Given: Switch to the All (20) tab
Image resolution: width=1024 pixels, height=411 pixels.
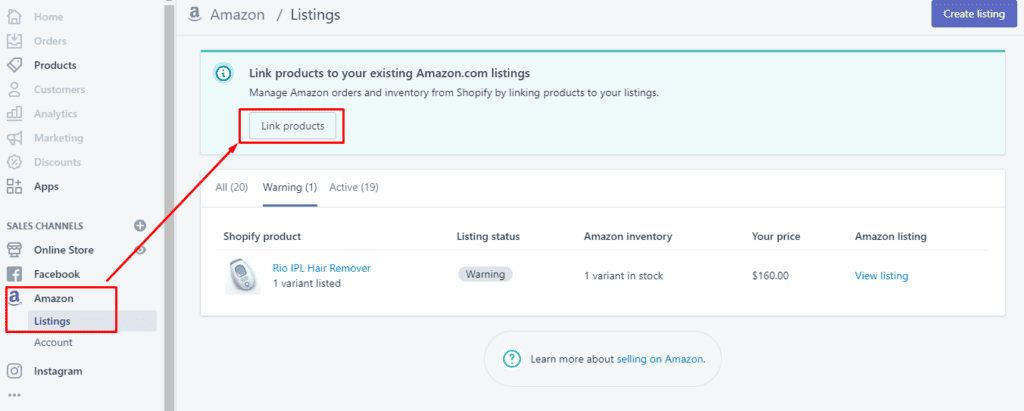Looking at the screenshot, I should [x=232, y=187].
